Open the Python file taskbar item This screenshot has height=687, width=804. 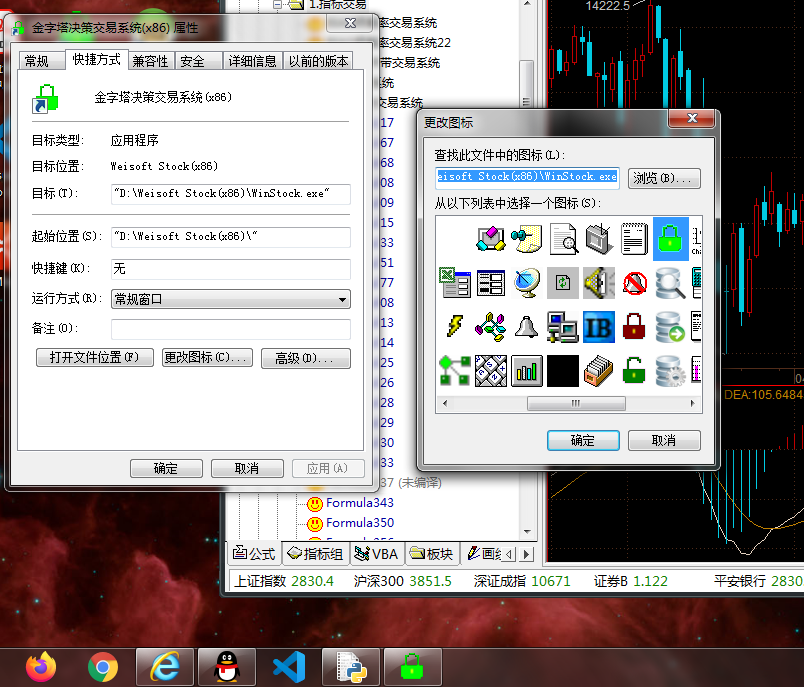351,667
